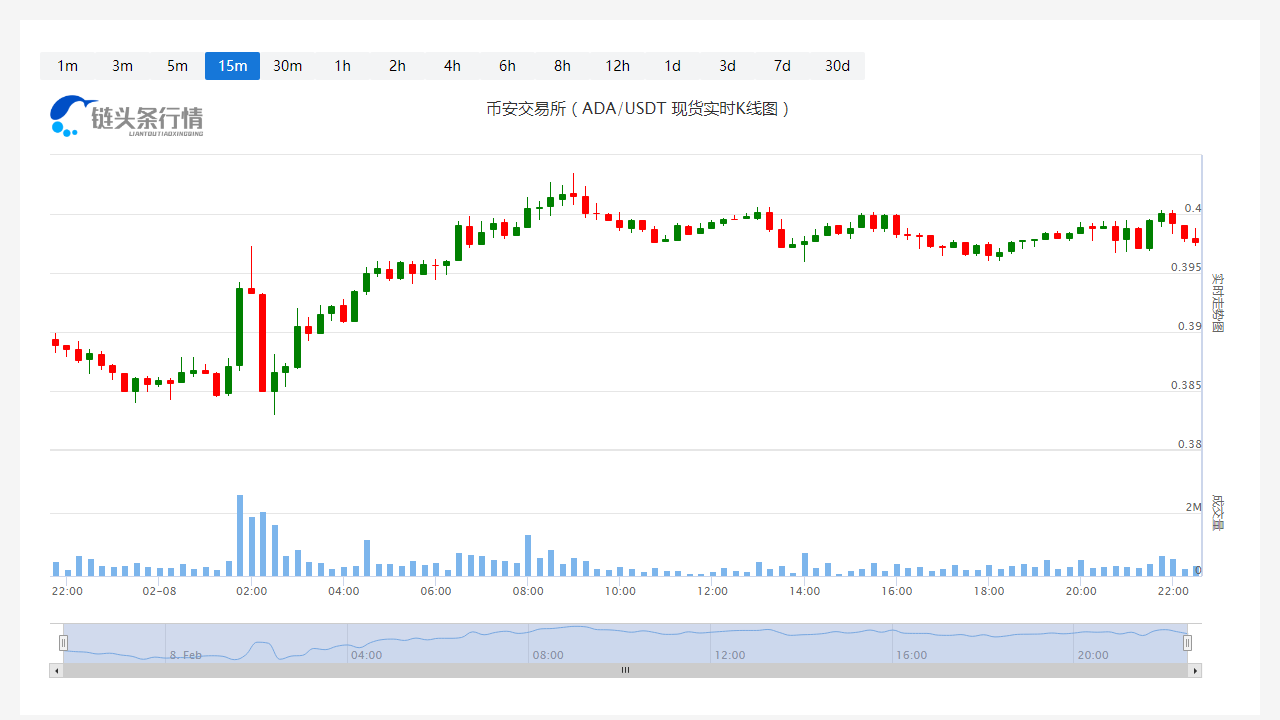Choose the 5m chart interval
This screenshot has width=1280, height=720.
(x=177, y=66)
